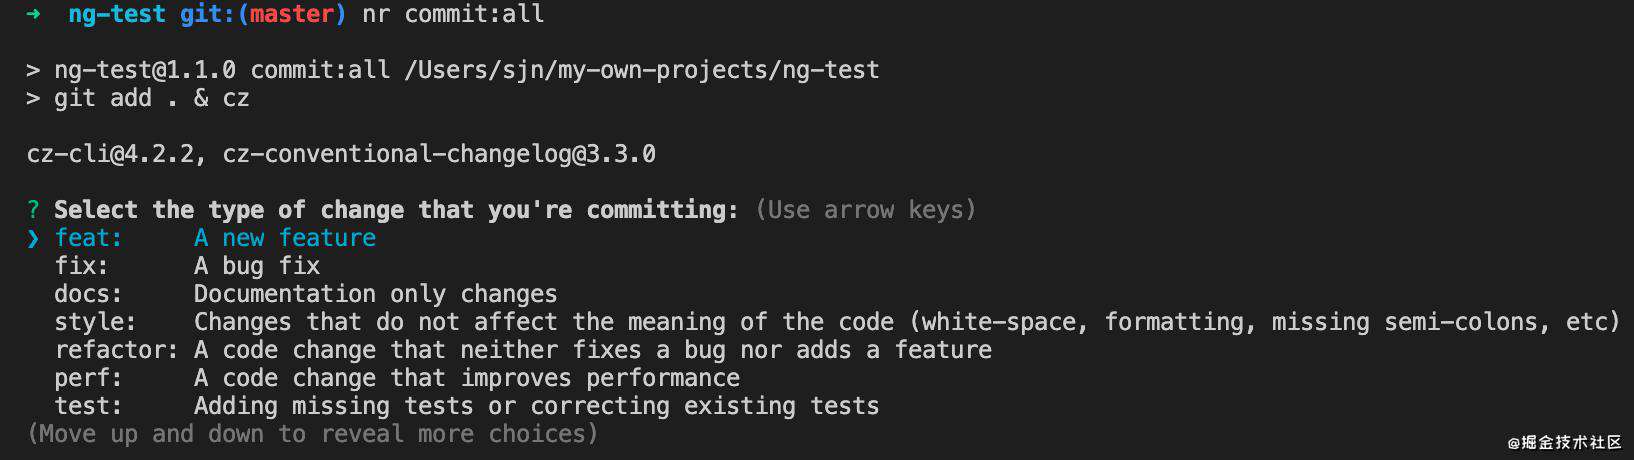The image size is (1634, 460).
Task: Click the green arrow prompt symbol
Action: click(33, 14)
